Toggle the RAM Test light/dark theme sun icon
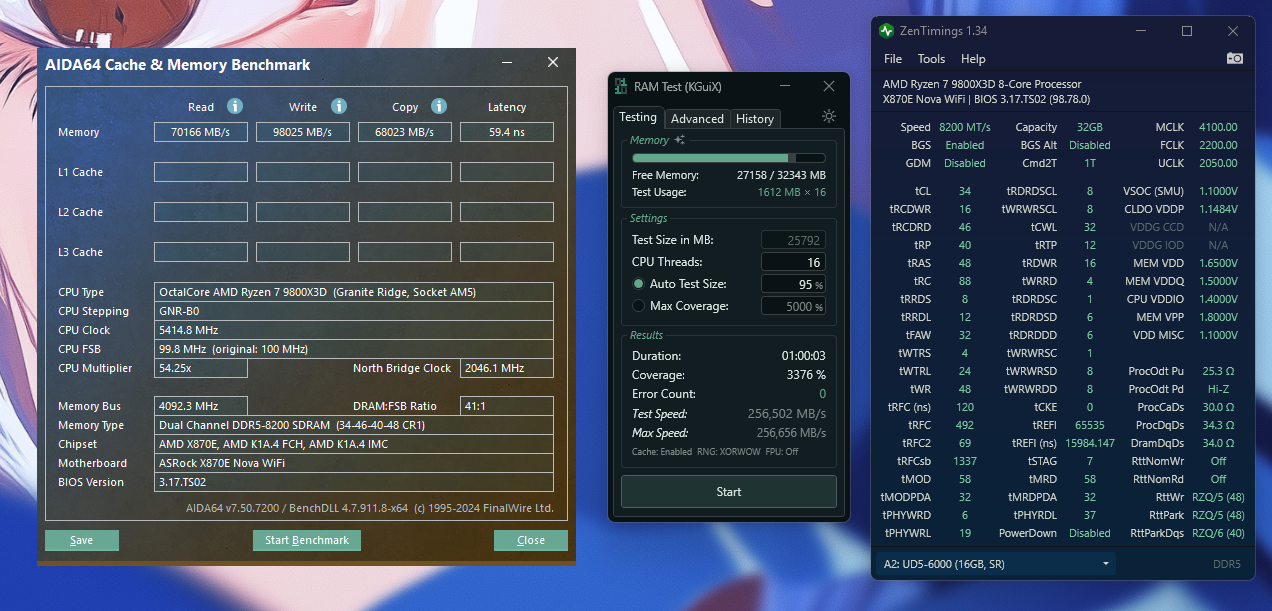Screen dimensions: 1272x611 tap(828, 116)
